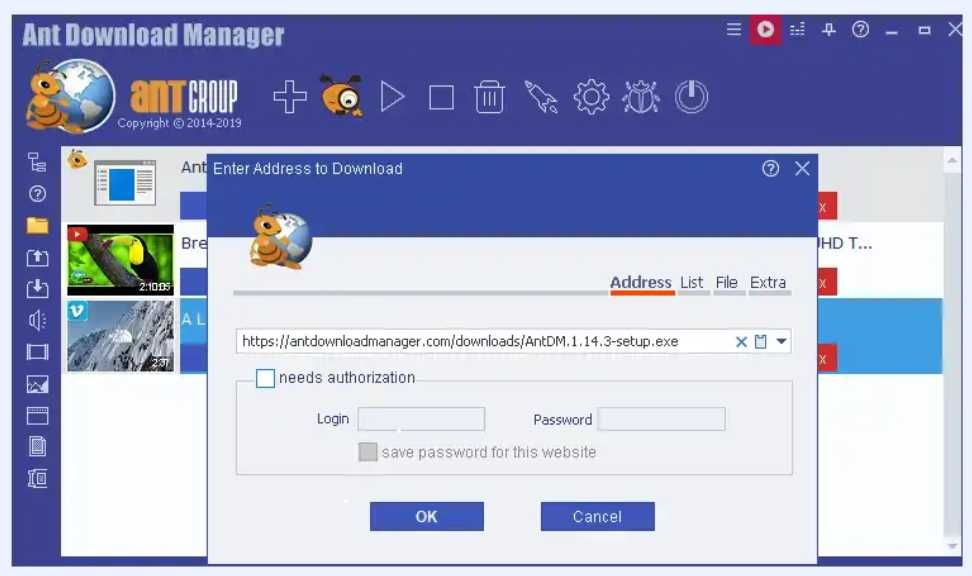This screenshot has height=576, width=972.
Task: Confirm with the OK button
Action: 426,516
